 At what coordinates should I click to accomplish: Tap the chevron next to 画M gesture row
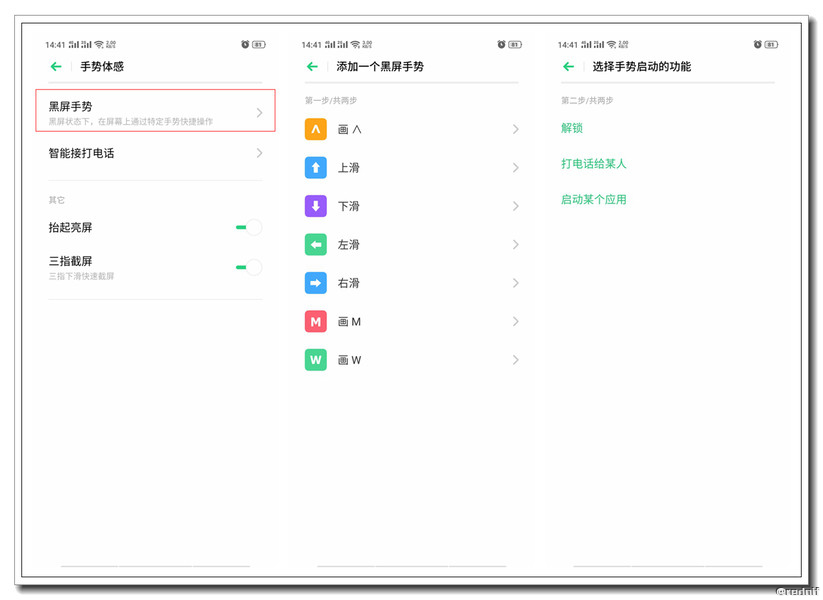pyautogui.click(x=517, y=321)
